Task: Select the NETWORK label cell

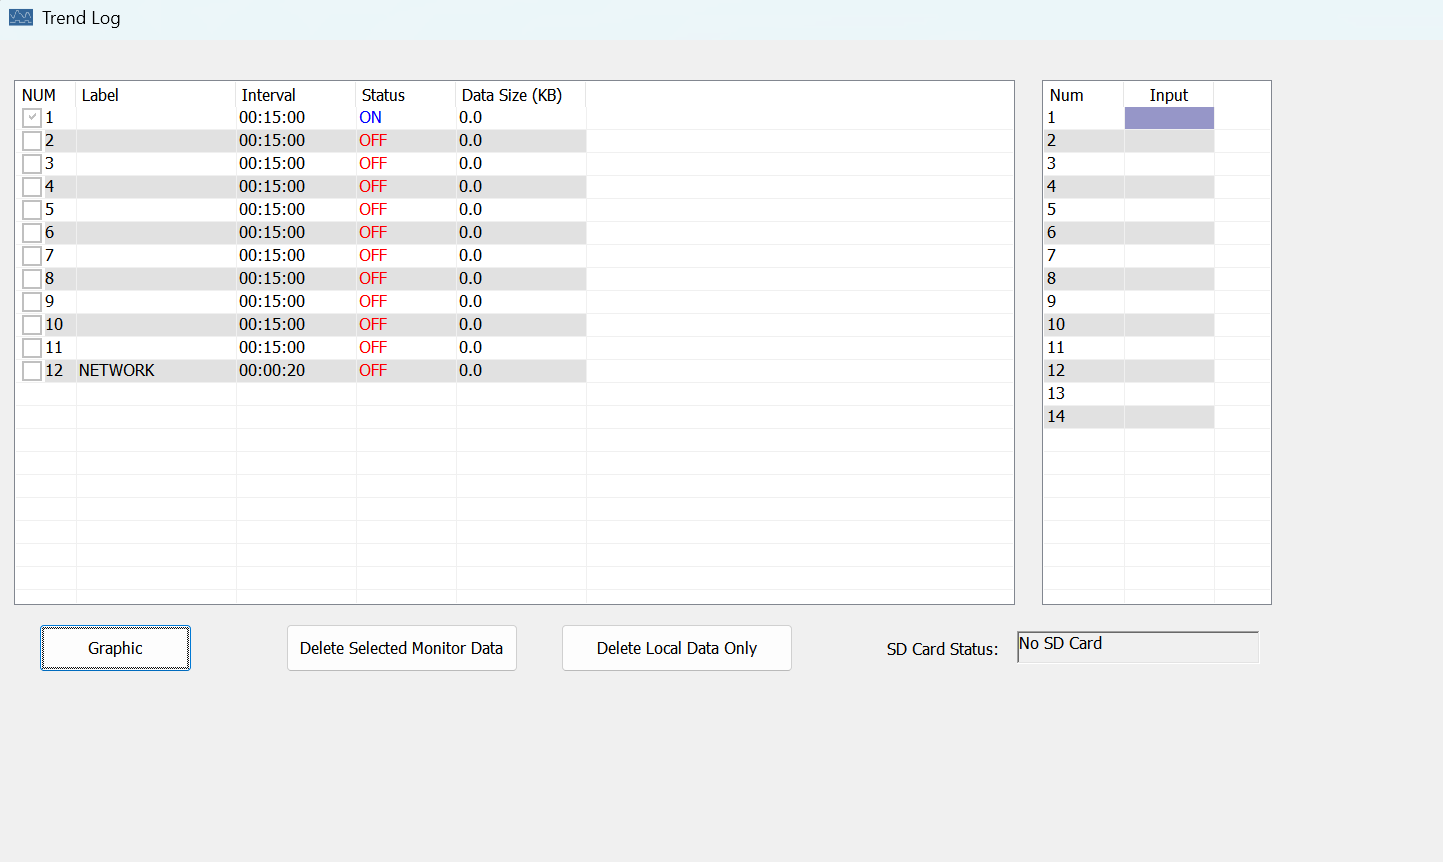Action: (x=117, y=371)
